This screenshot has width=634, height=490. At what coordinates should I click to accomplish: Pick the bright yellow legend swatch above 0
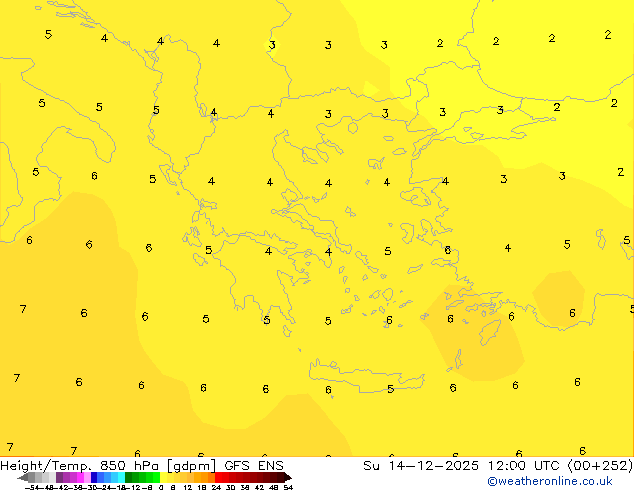click(x=163, y=477)
